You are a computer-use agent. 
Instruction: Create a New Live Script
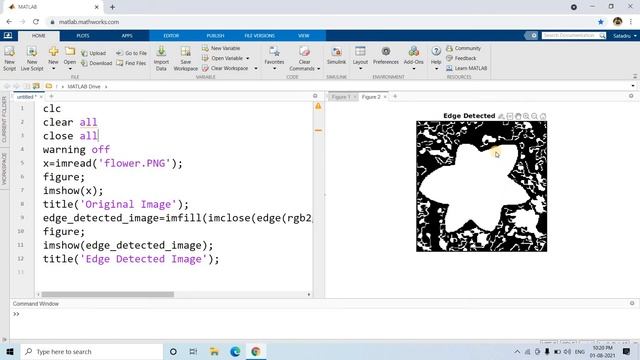click(x=32, y=57)
